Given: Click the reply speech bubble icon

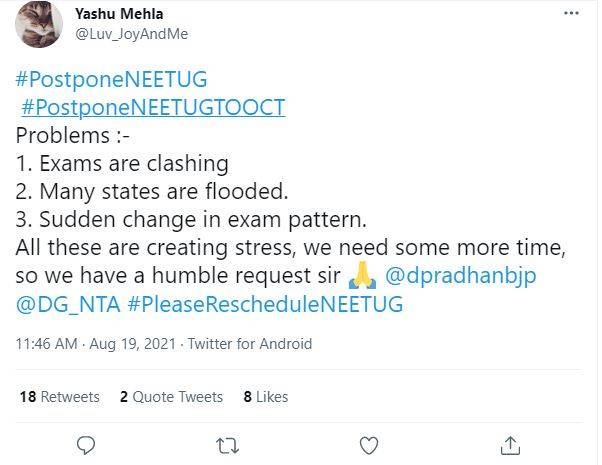Looking at the screenshot, I should pyautogui.click(x=86, y=443).
